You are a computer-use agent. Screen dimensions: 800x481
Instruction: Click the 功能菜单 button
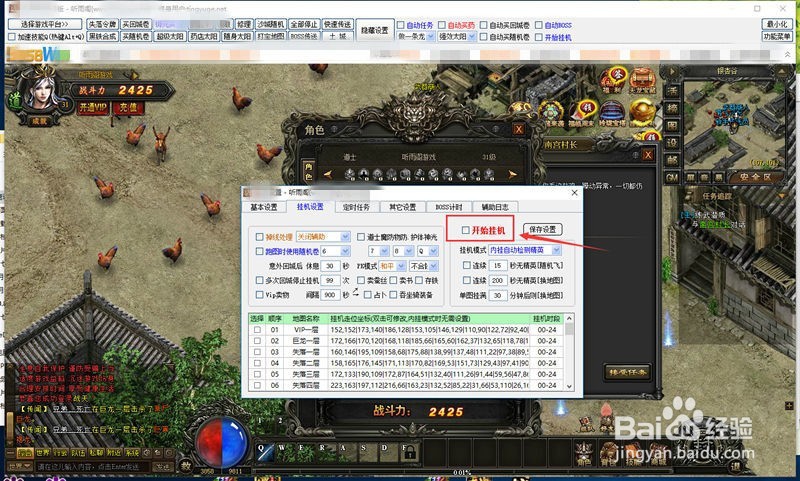click(777, 36)
